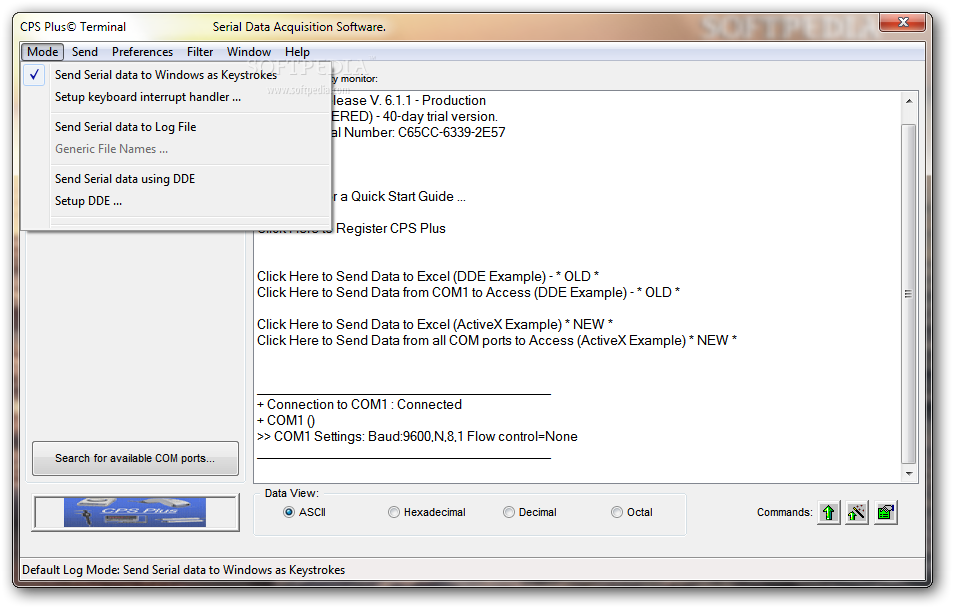Select the Octal data view option
Screen dimensions: 953x608
[x=631, y=512]
